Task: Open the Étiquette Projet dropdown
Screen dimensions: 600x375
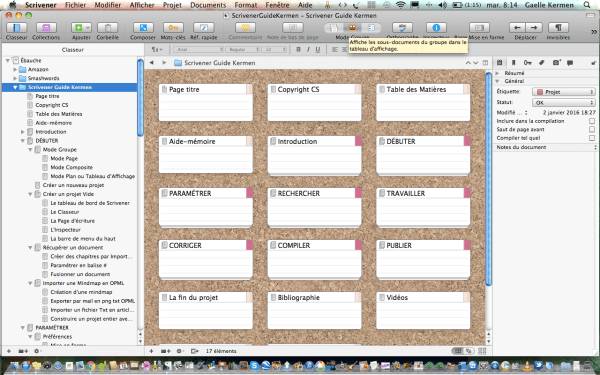Action: click(x=564, y=92)
